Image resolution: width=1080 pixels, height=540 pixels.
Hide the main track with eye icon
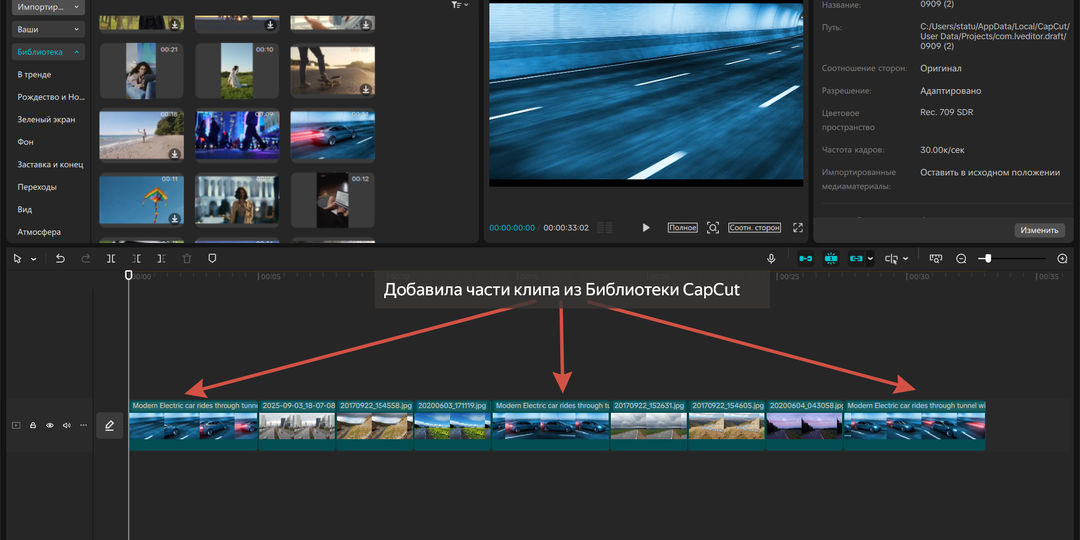[50, 426]
